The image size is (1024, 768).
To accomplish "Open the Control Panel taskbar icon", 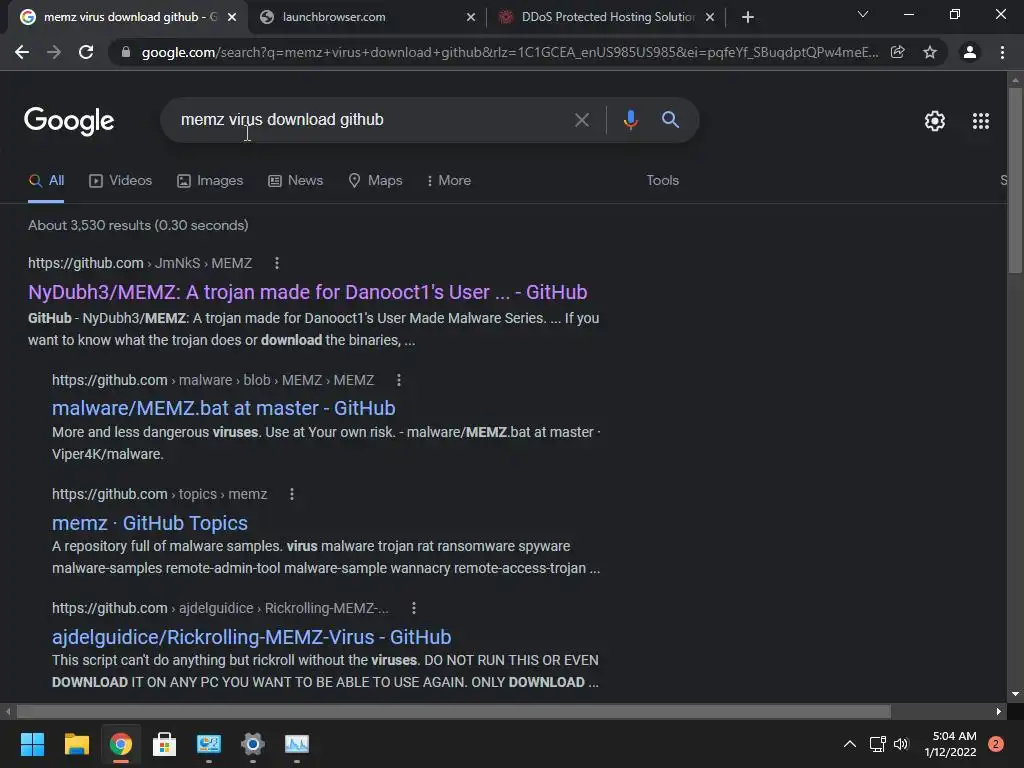I will pos(209,744).
